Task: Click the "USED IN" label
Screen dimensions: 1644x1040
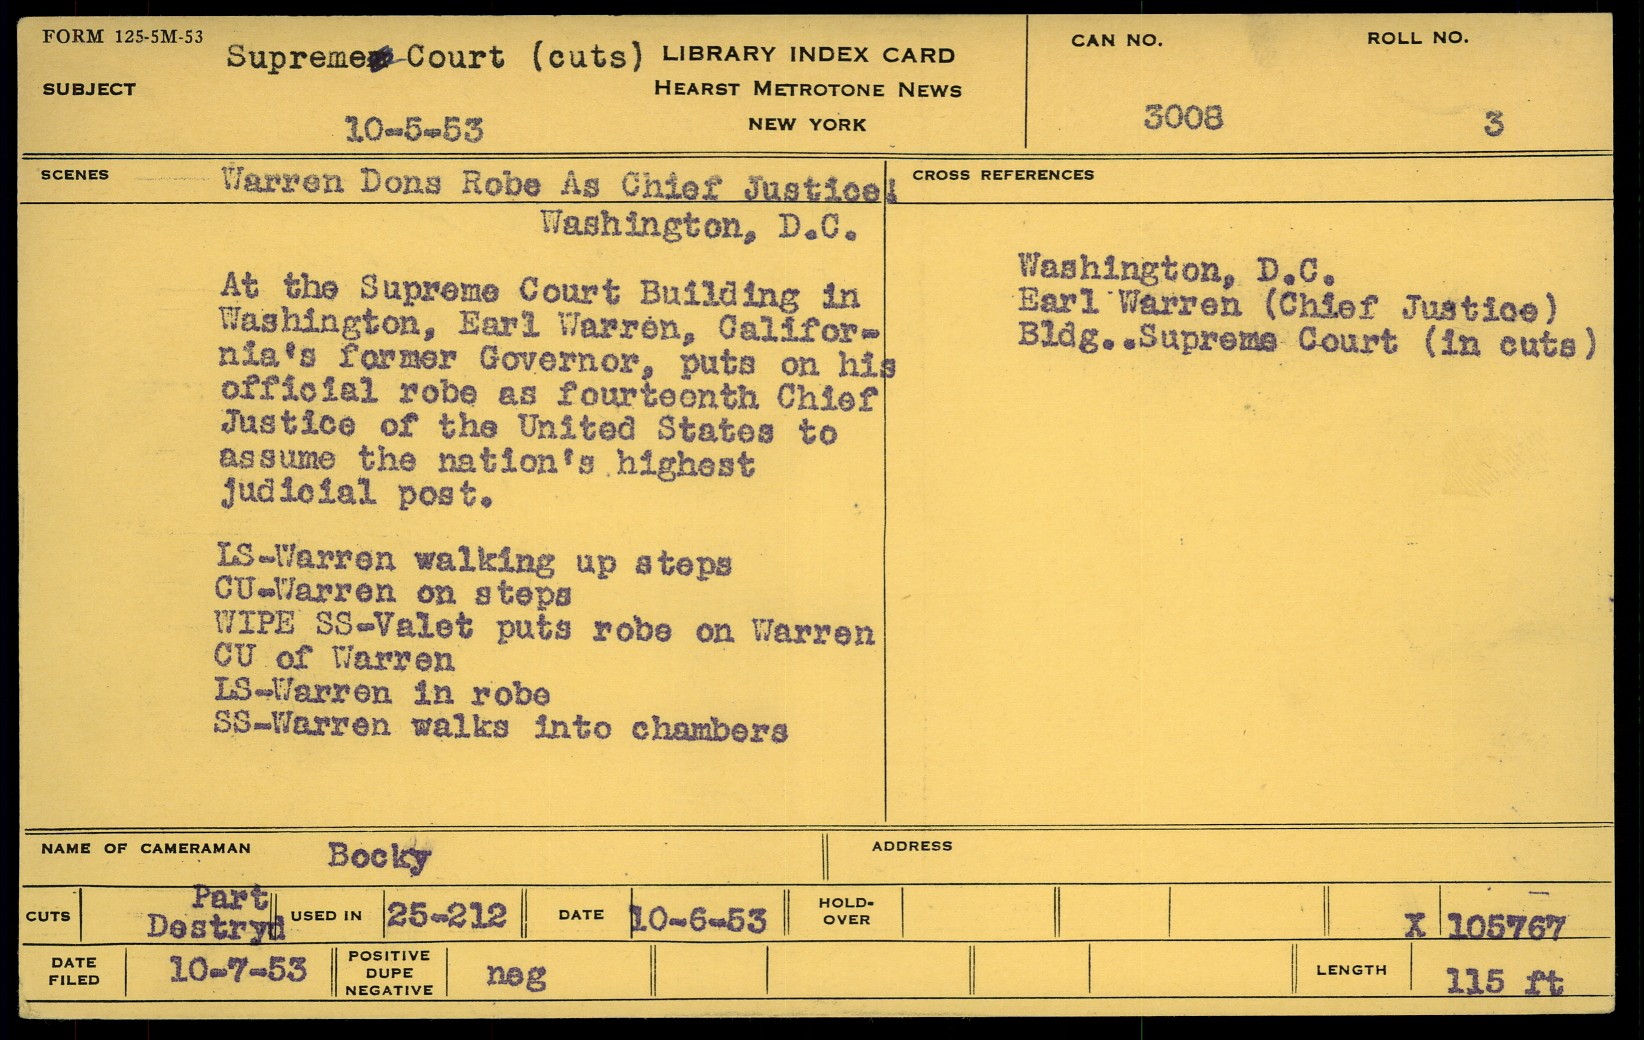Action: [327, 916]
